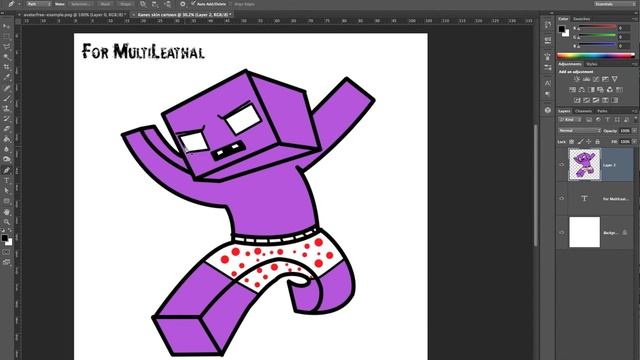Viewport: 640px width, 360px height.
Task: Hide Layer 2 using its eye icon
Action: 562,165
